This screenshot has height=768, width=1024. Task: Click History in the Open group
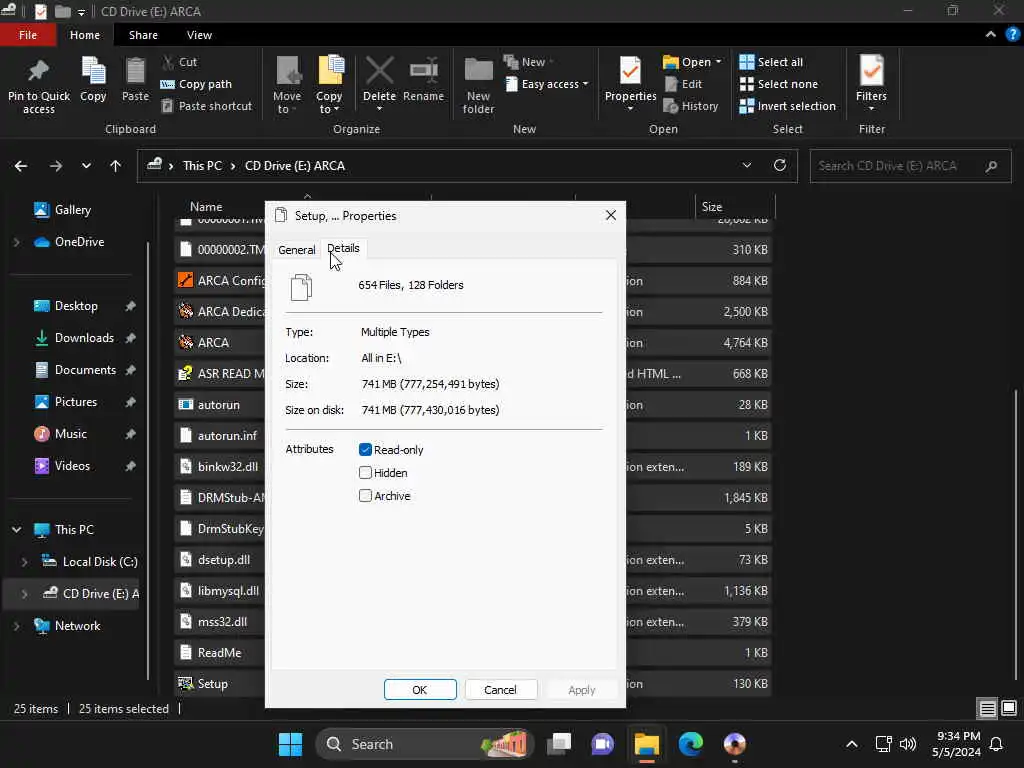(691, 106)
